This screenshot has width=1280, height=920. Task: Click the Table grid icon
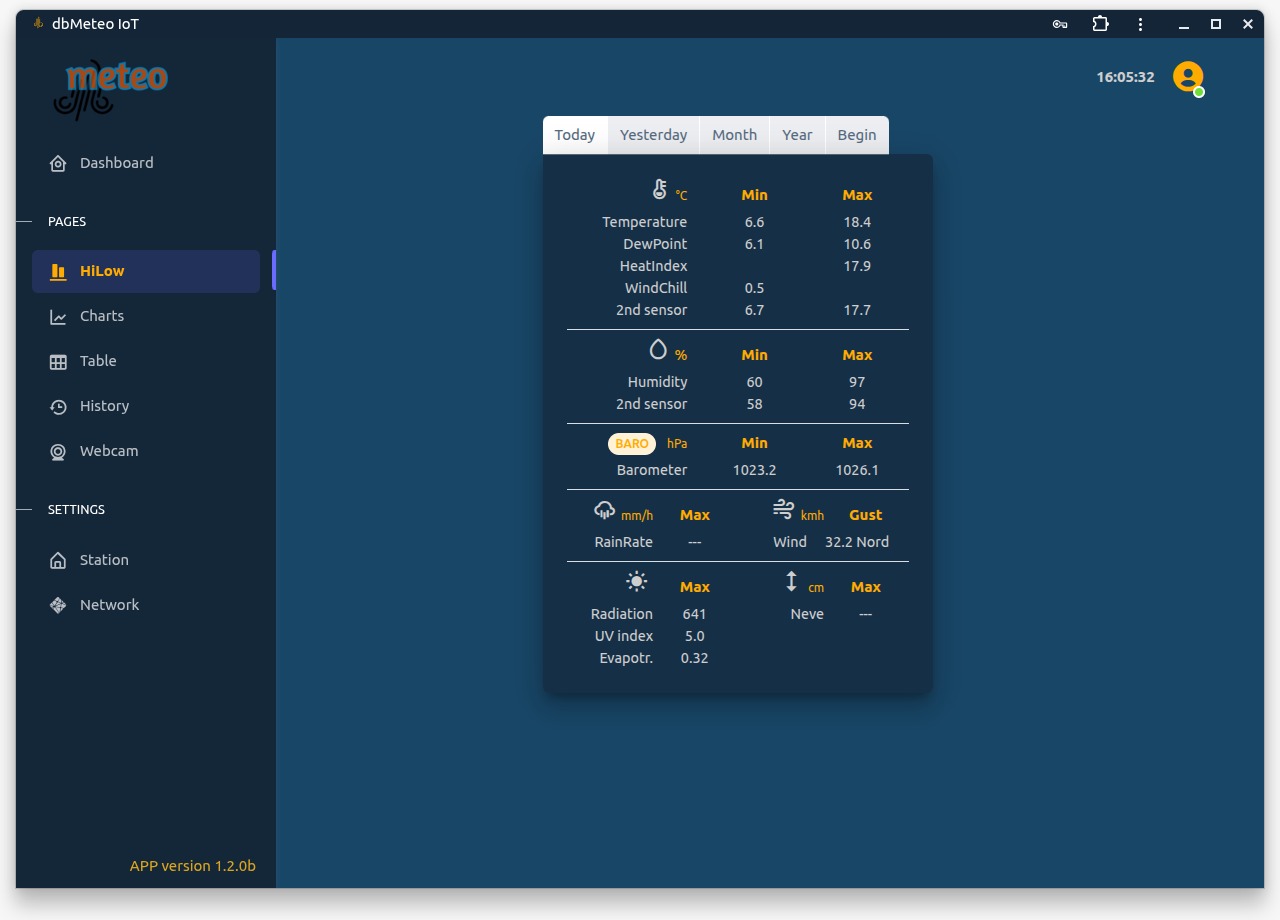[58, 361]
